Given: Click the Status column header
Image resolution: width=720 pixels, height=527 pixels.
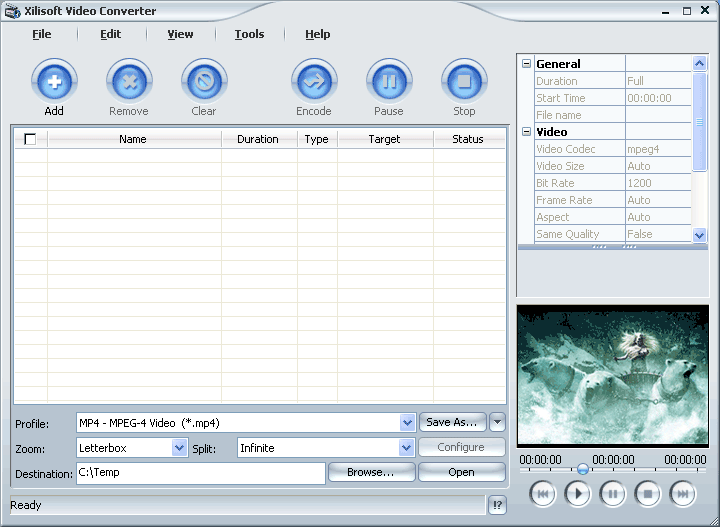Looking at the screenshot, I should click(x=468, y=139).
